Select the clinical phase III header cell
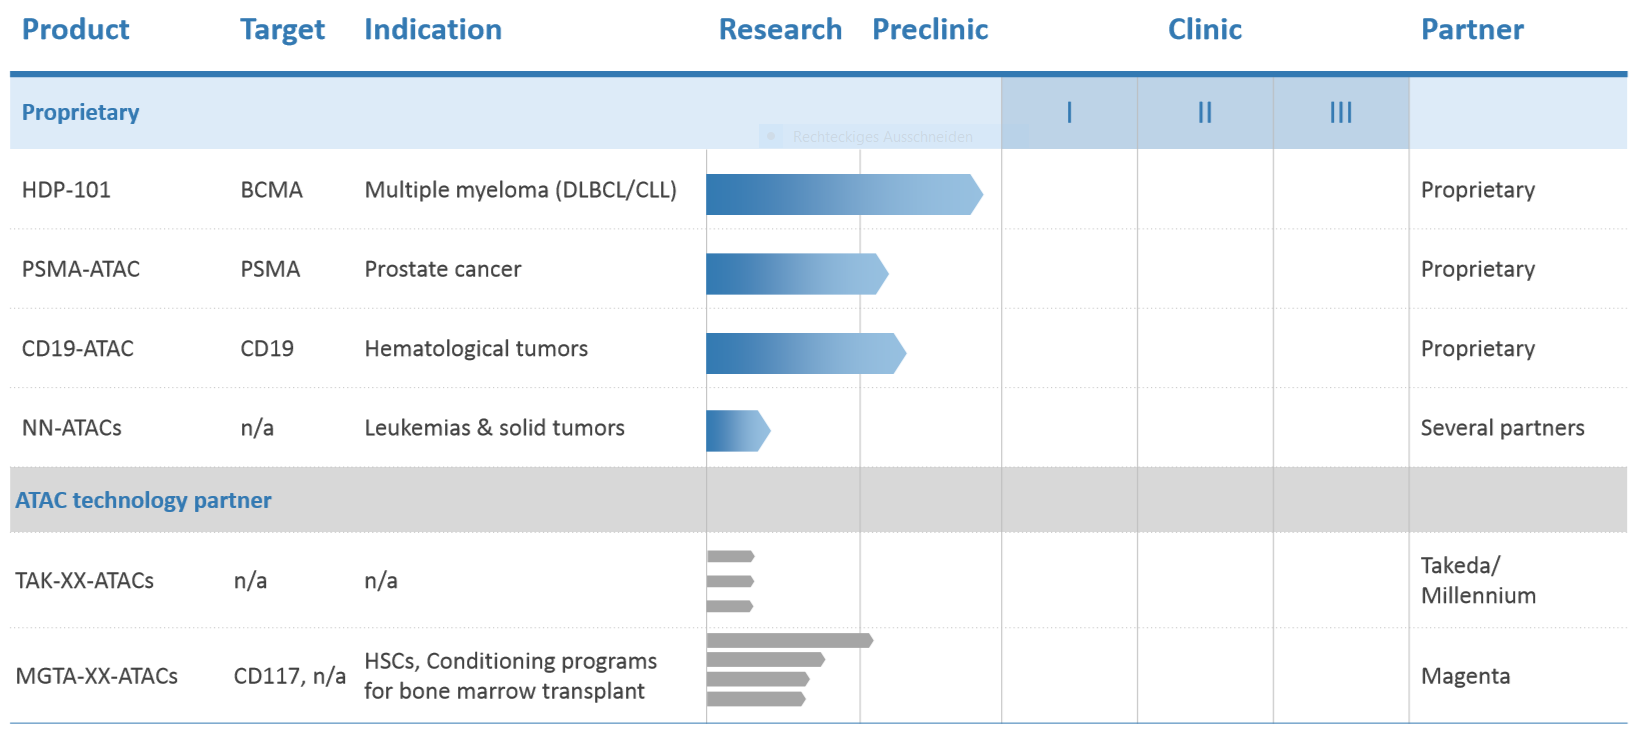The height and width of the screenshot is (733, 1633). coord(1341,113)
